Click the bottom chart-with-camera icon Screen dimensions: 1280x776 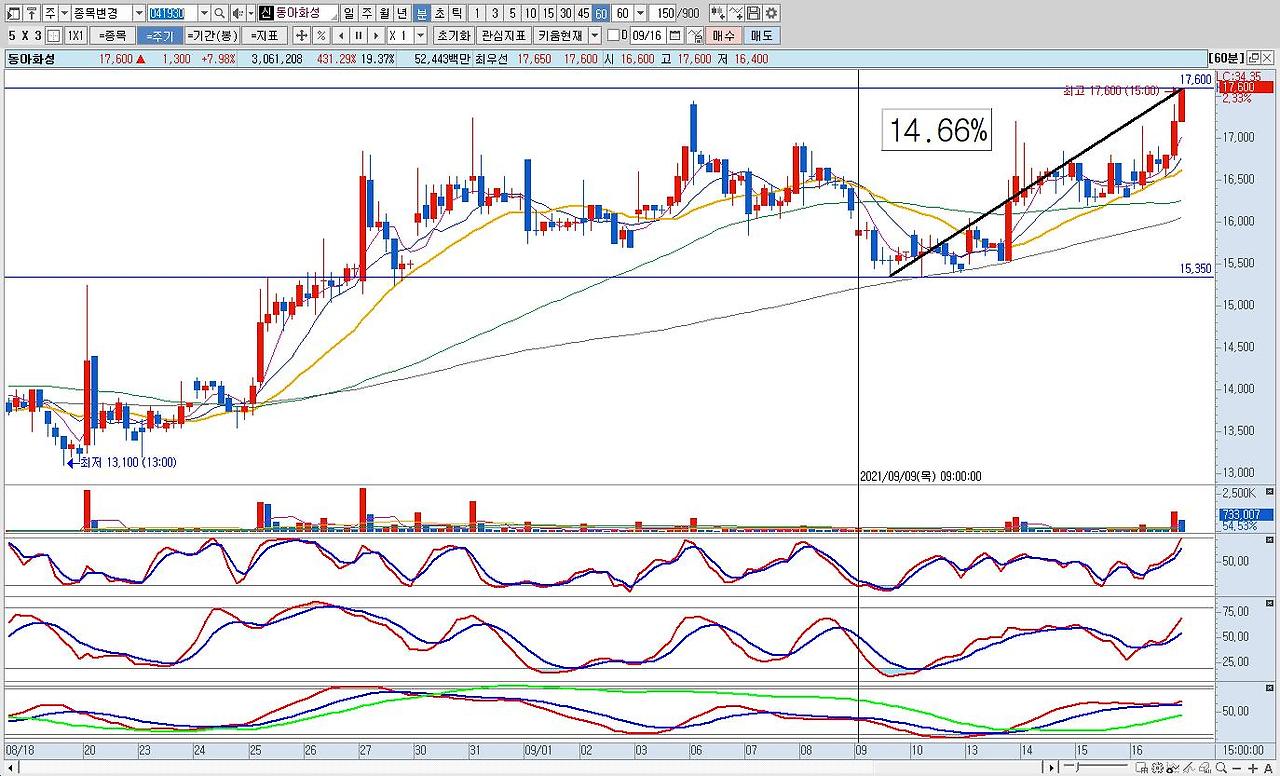1173,768
